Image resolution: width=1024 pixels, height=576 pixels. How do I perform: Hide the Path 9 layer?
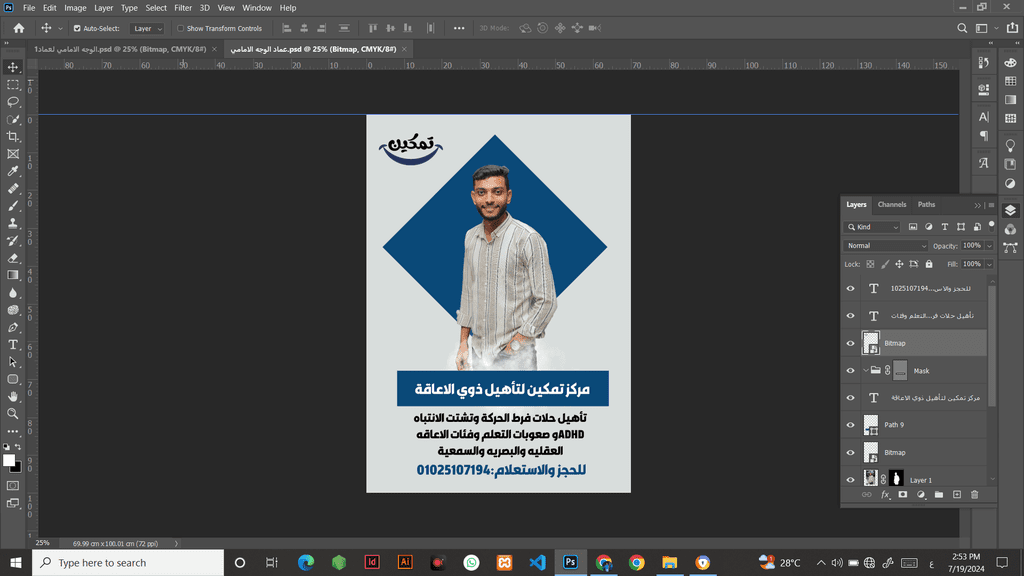click(850, 425)
